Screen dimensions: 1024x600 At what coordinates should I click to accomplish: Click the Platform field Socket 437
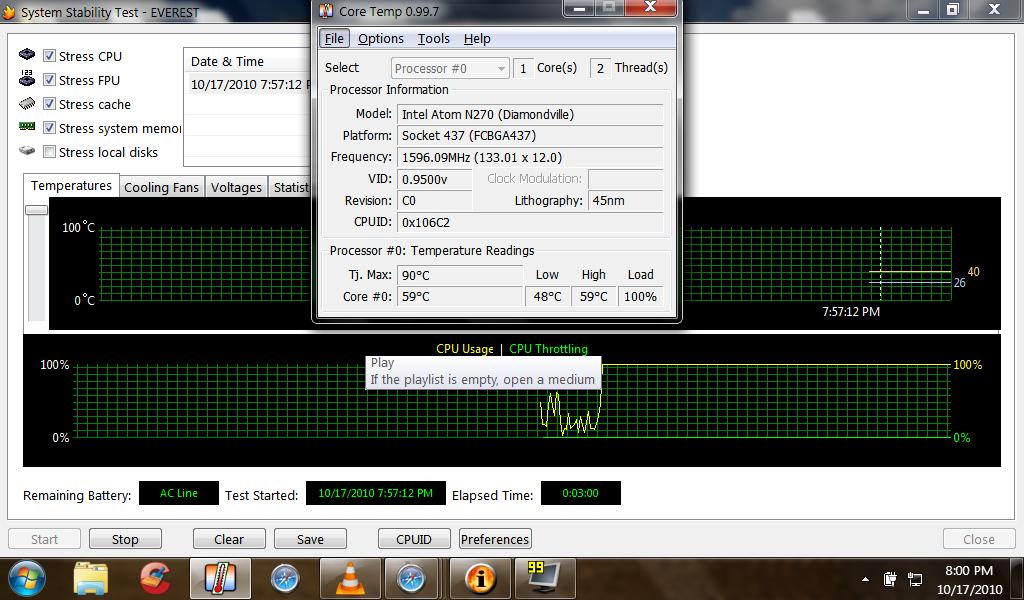(x=530, y=136)
